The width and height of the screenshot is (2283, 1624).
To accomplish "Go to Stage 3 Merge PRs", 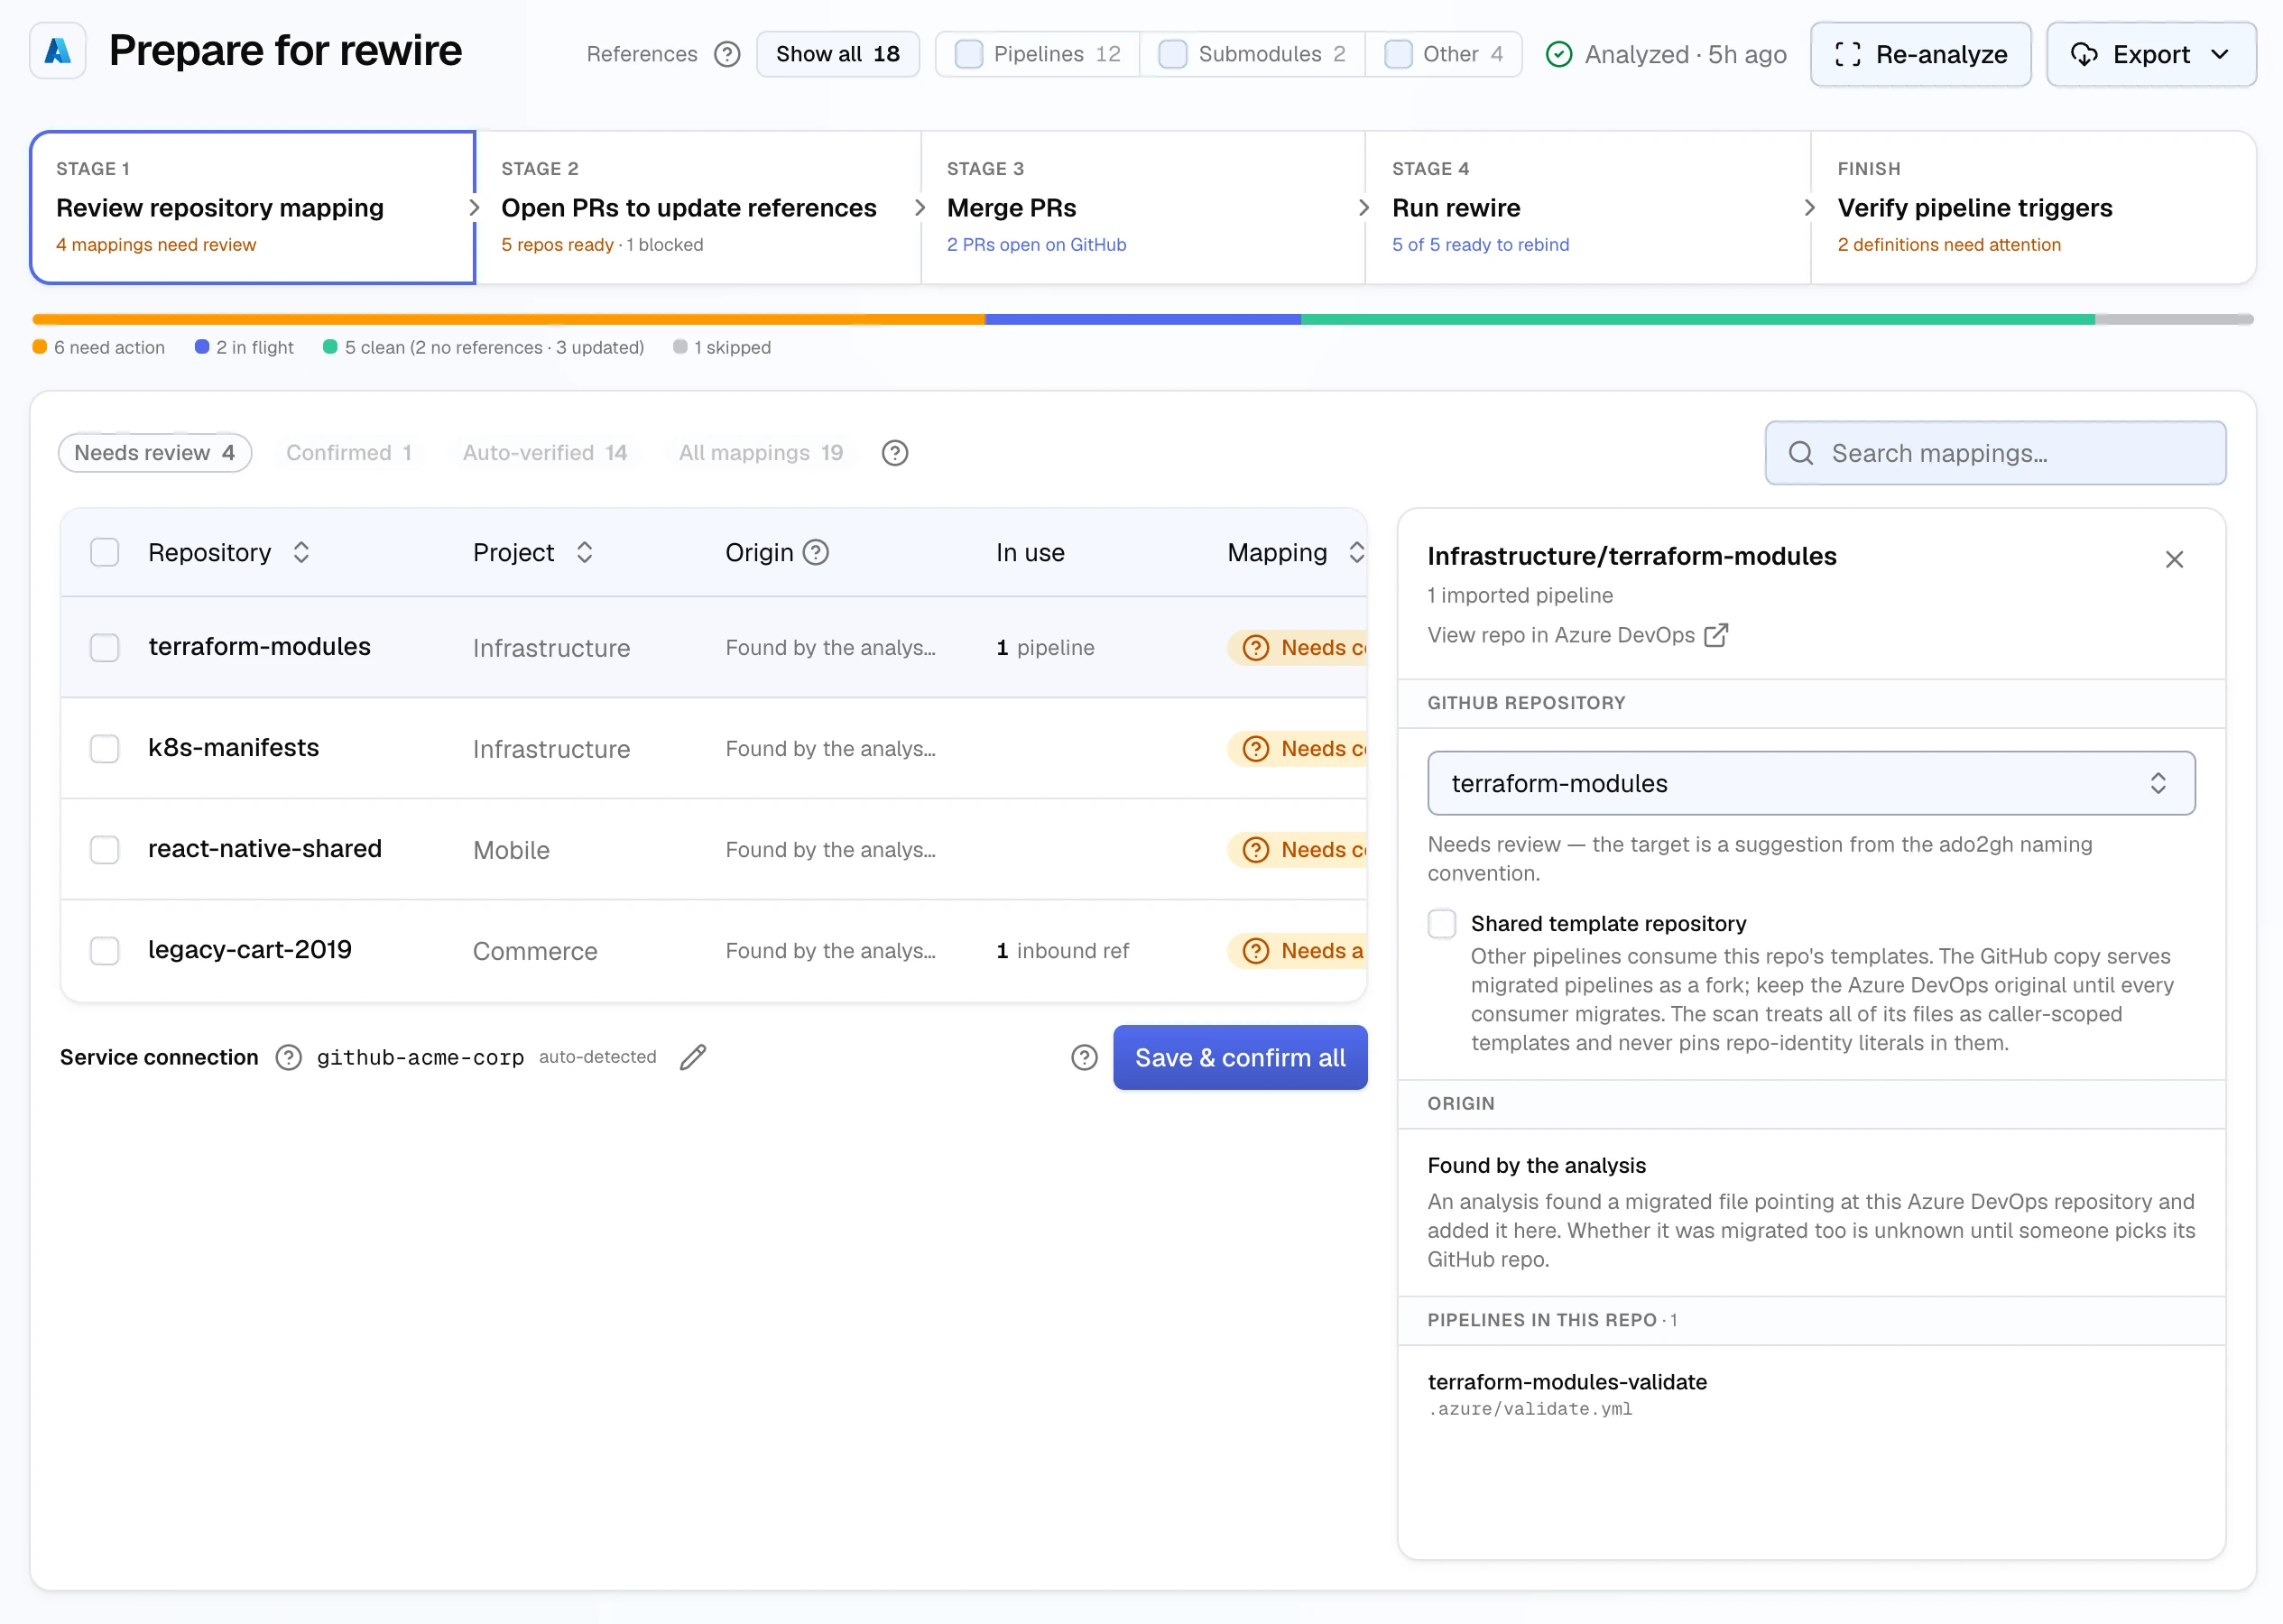I will coord(1143,207).
